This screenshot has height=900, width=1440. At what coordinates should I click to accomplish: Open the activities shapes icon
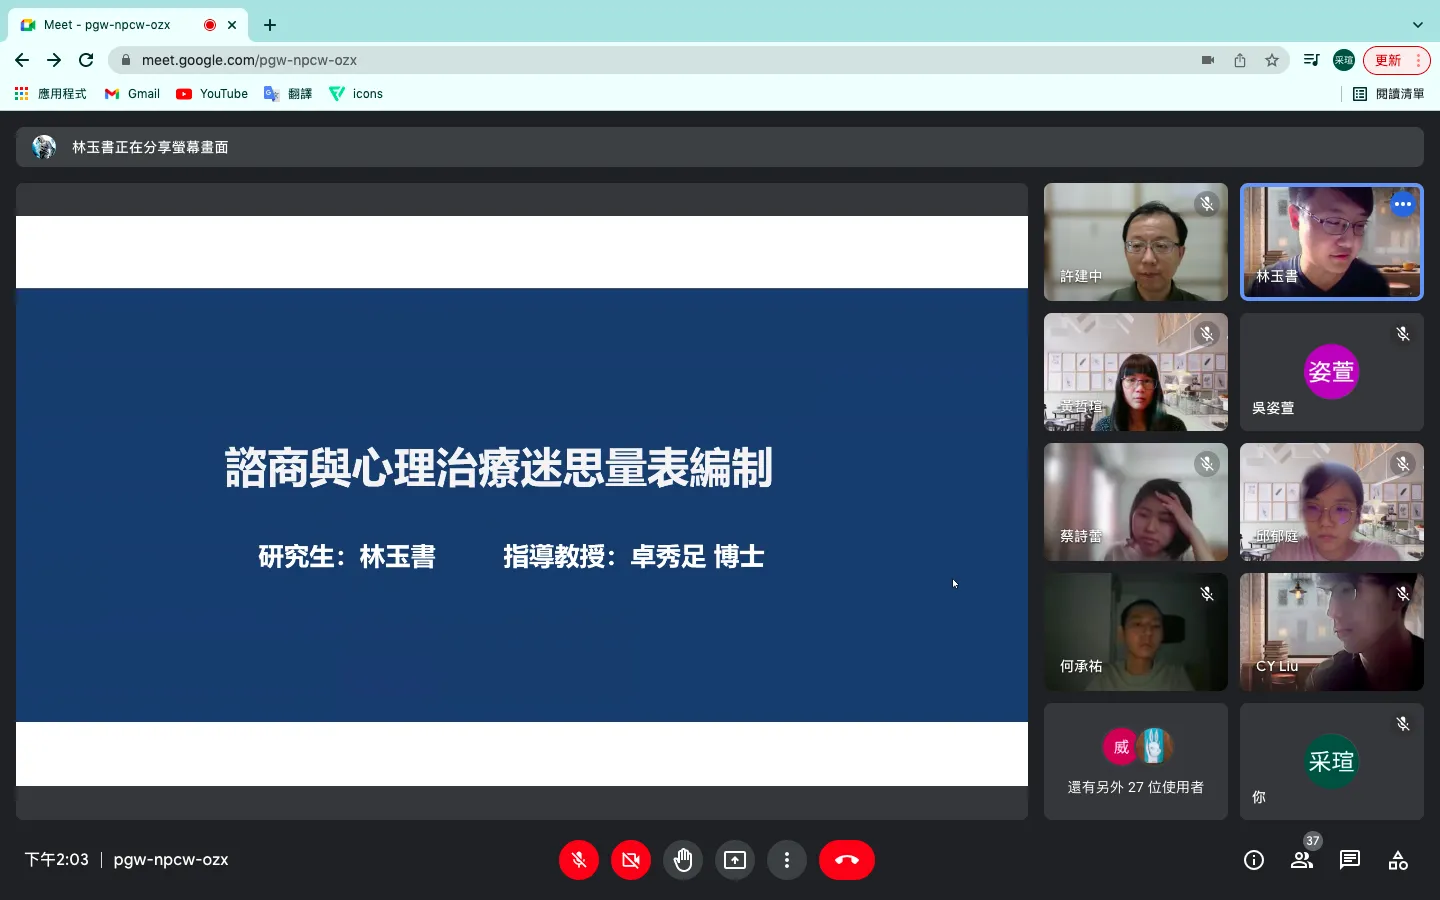pos(1398,860)
